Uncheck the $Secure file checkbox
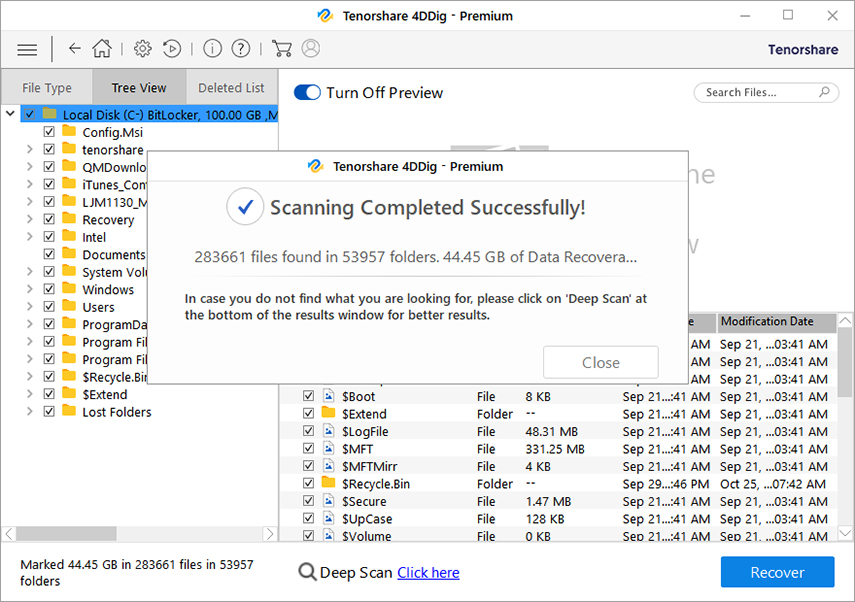This screenshot has width=855, height=602. click(x=309, y=500)
